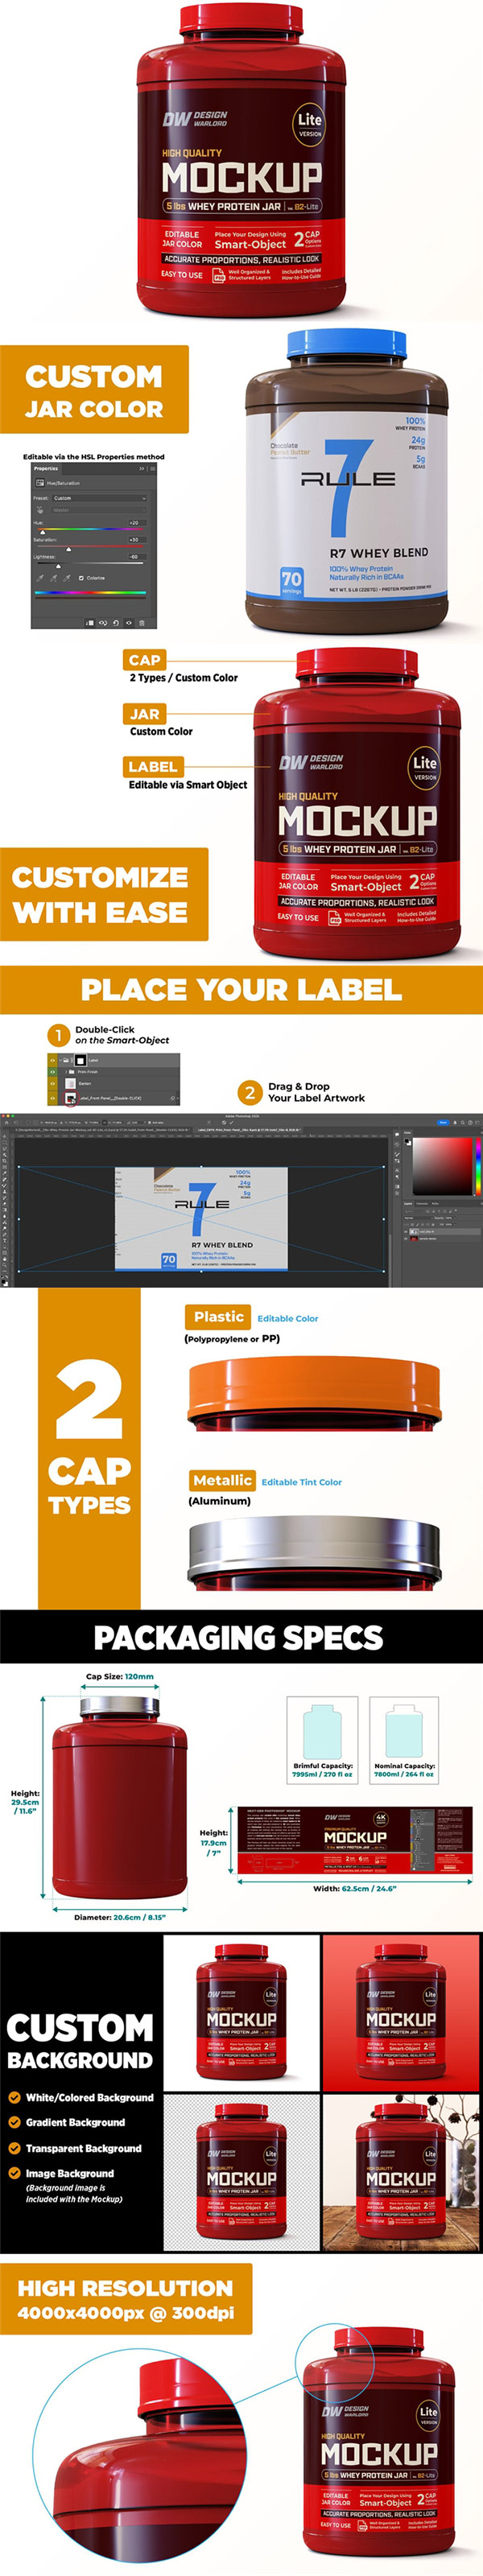
Task: Expand the Print-Finish group chevron
Action: (x=66, y=1072)
